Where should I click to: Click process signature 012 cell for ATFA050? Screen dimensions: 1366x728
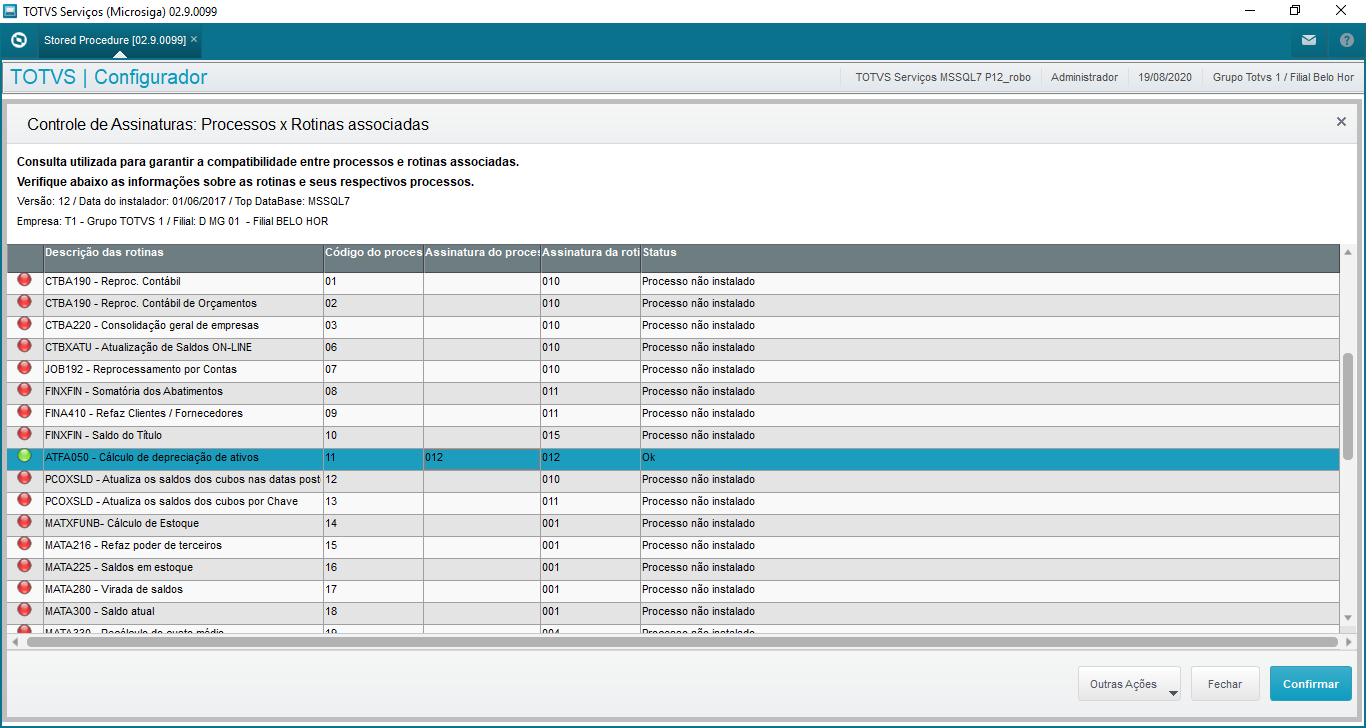(x=482, y=458)
